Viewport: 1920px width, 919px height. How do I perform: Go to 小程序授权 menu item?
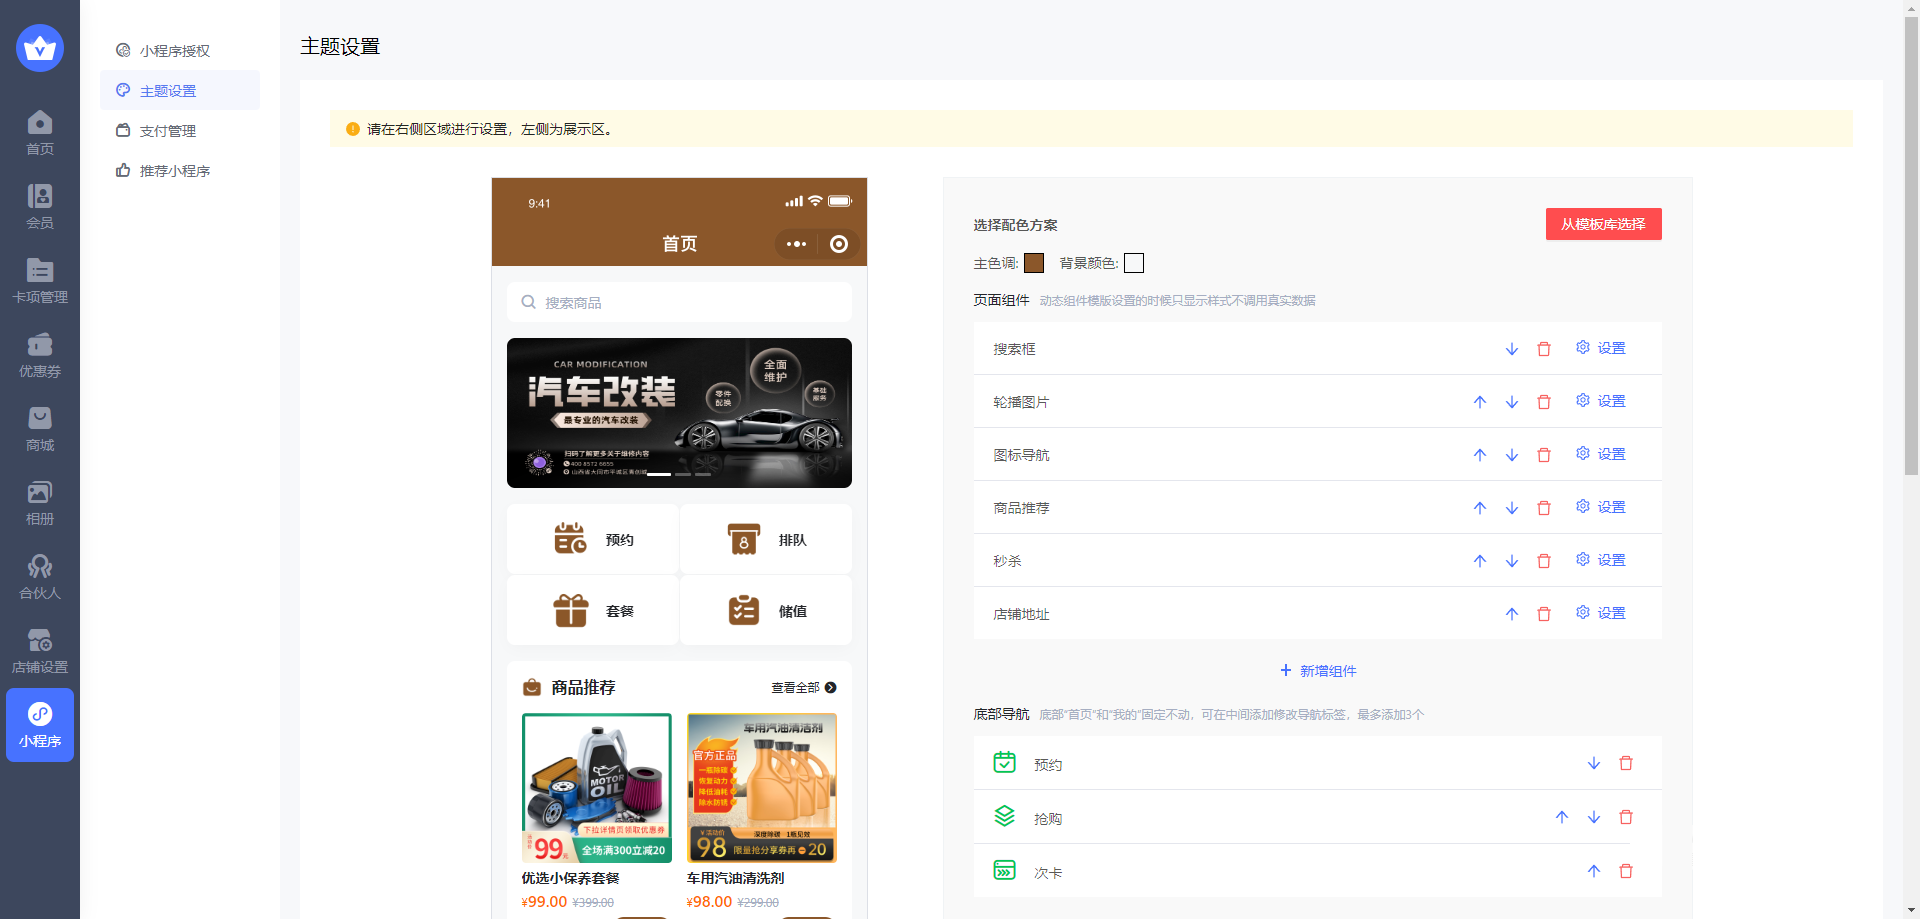180,50
